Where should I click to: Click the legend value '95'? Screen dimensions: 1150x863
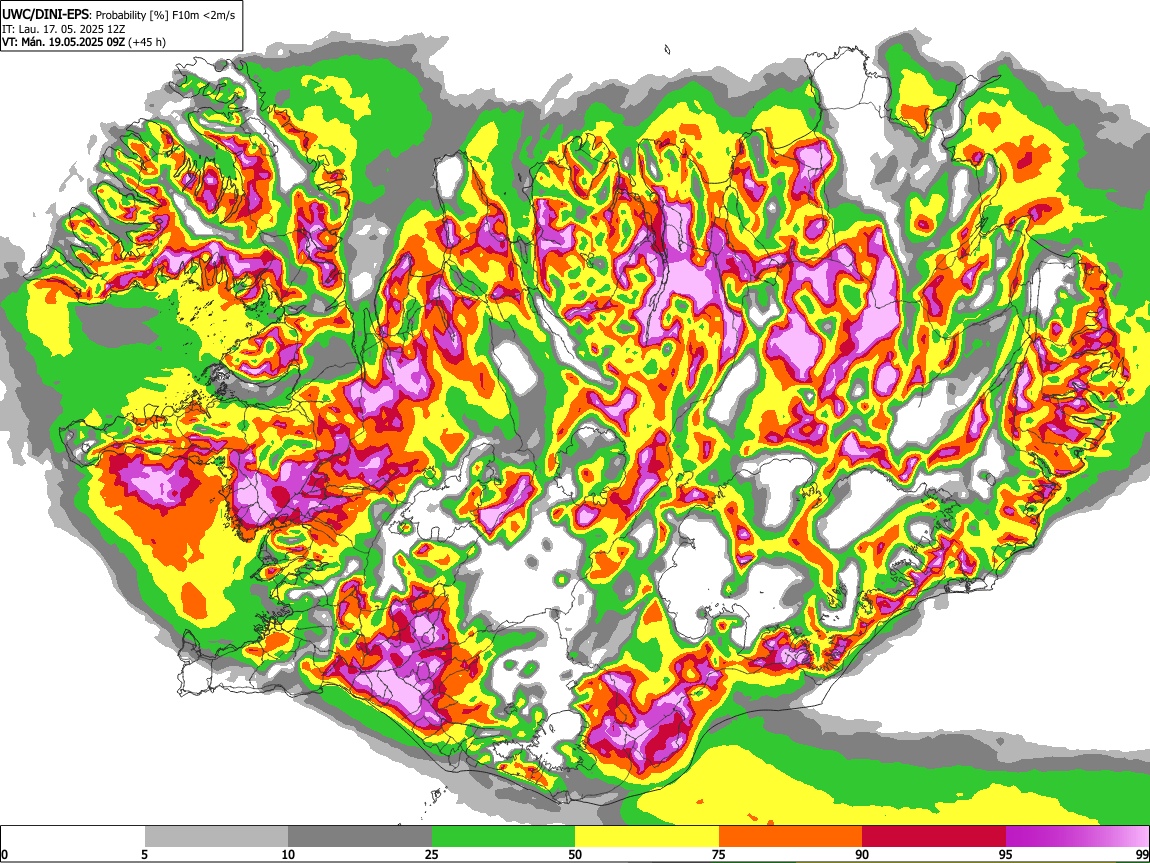1006,855
